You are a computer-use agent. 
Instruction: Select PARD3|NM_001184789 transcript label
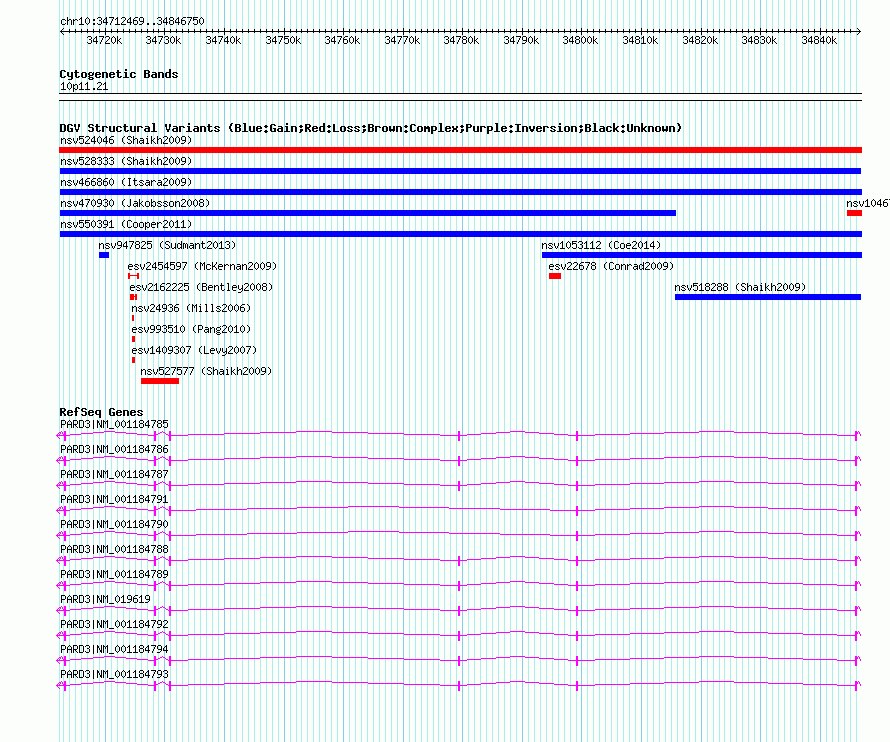(114, 575)
